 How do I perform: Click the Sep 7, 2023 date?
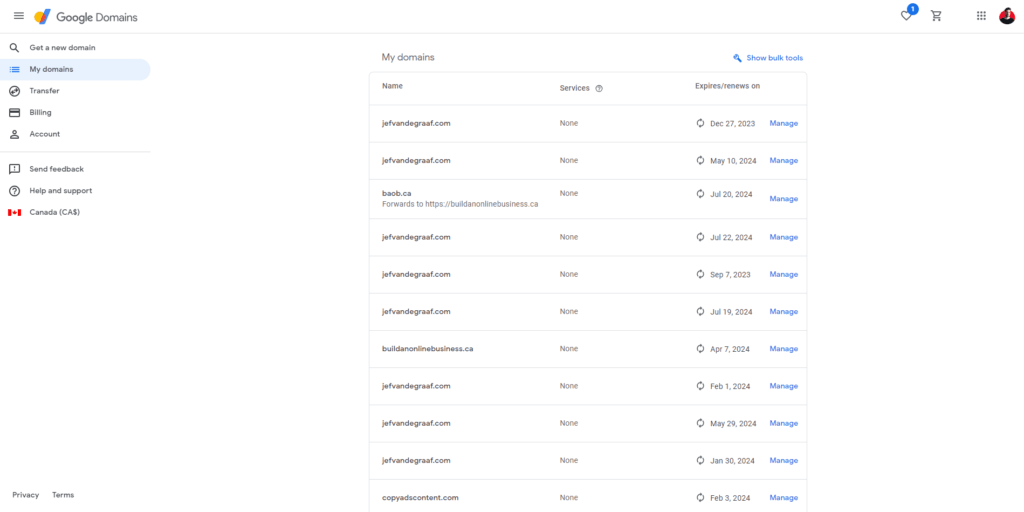(x=730, y=274)
